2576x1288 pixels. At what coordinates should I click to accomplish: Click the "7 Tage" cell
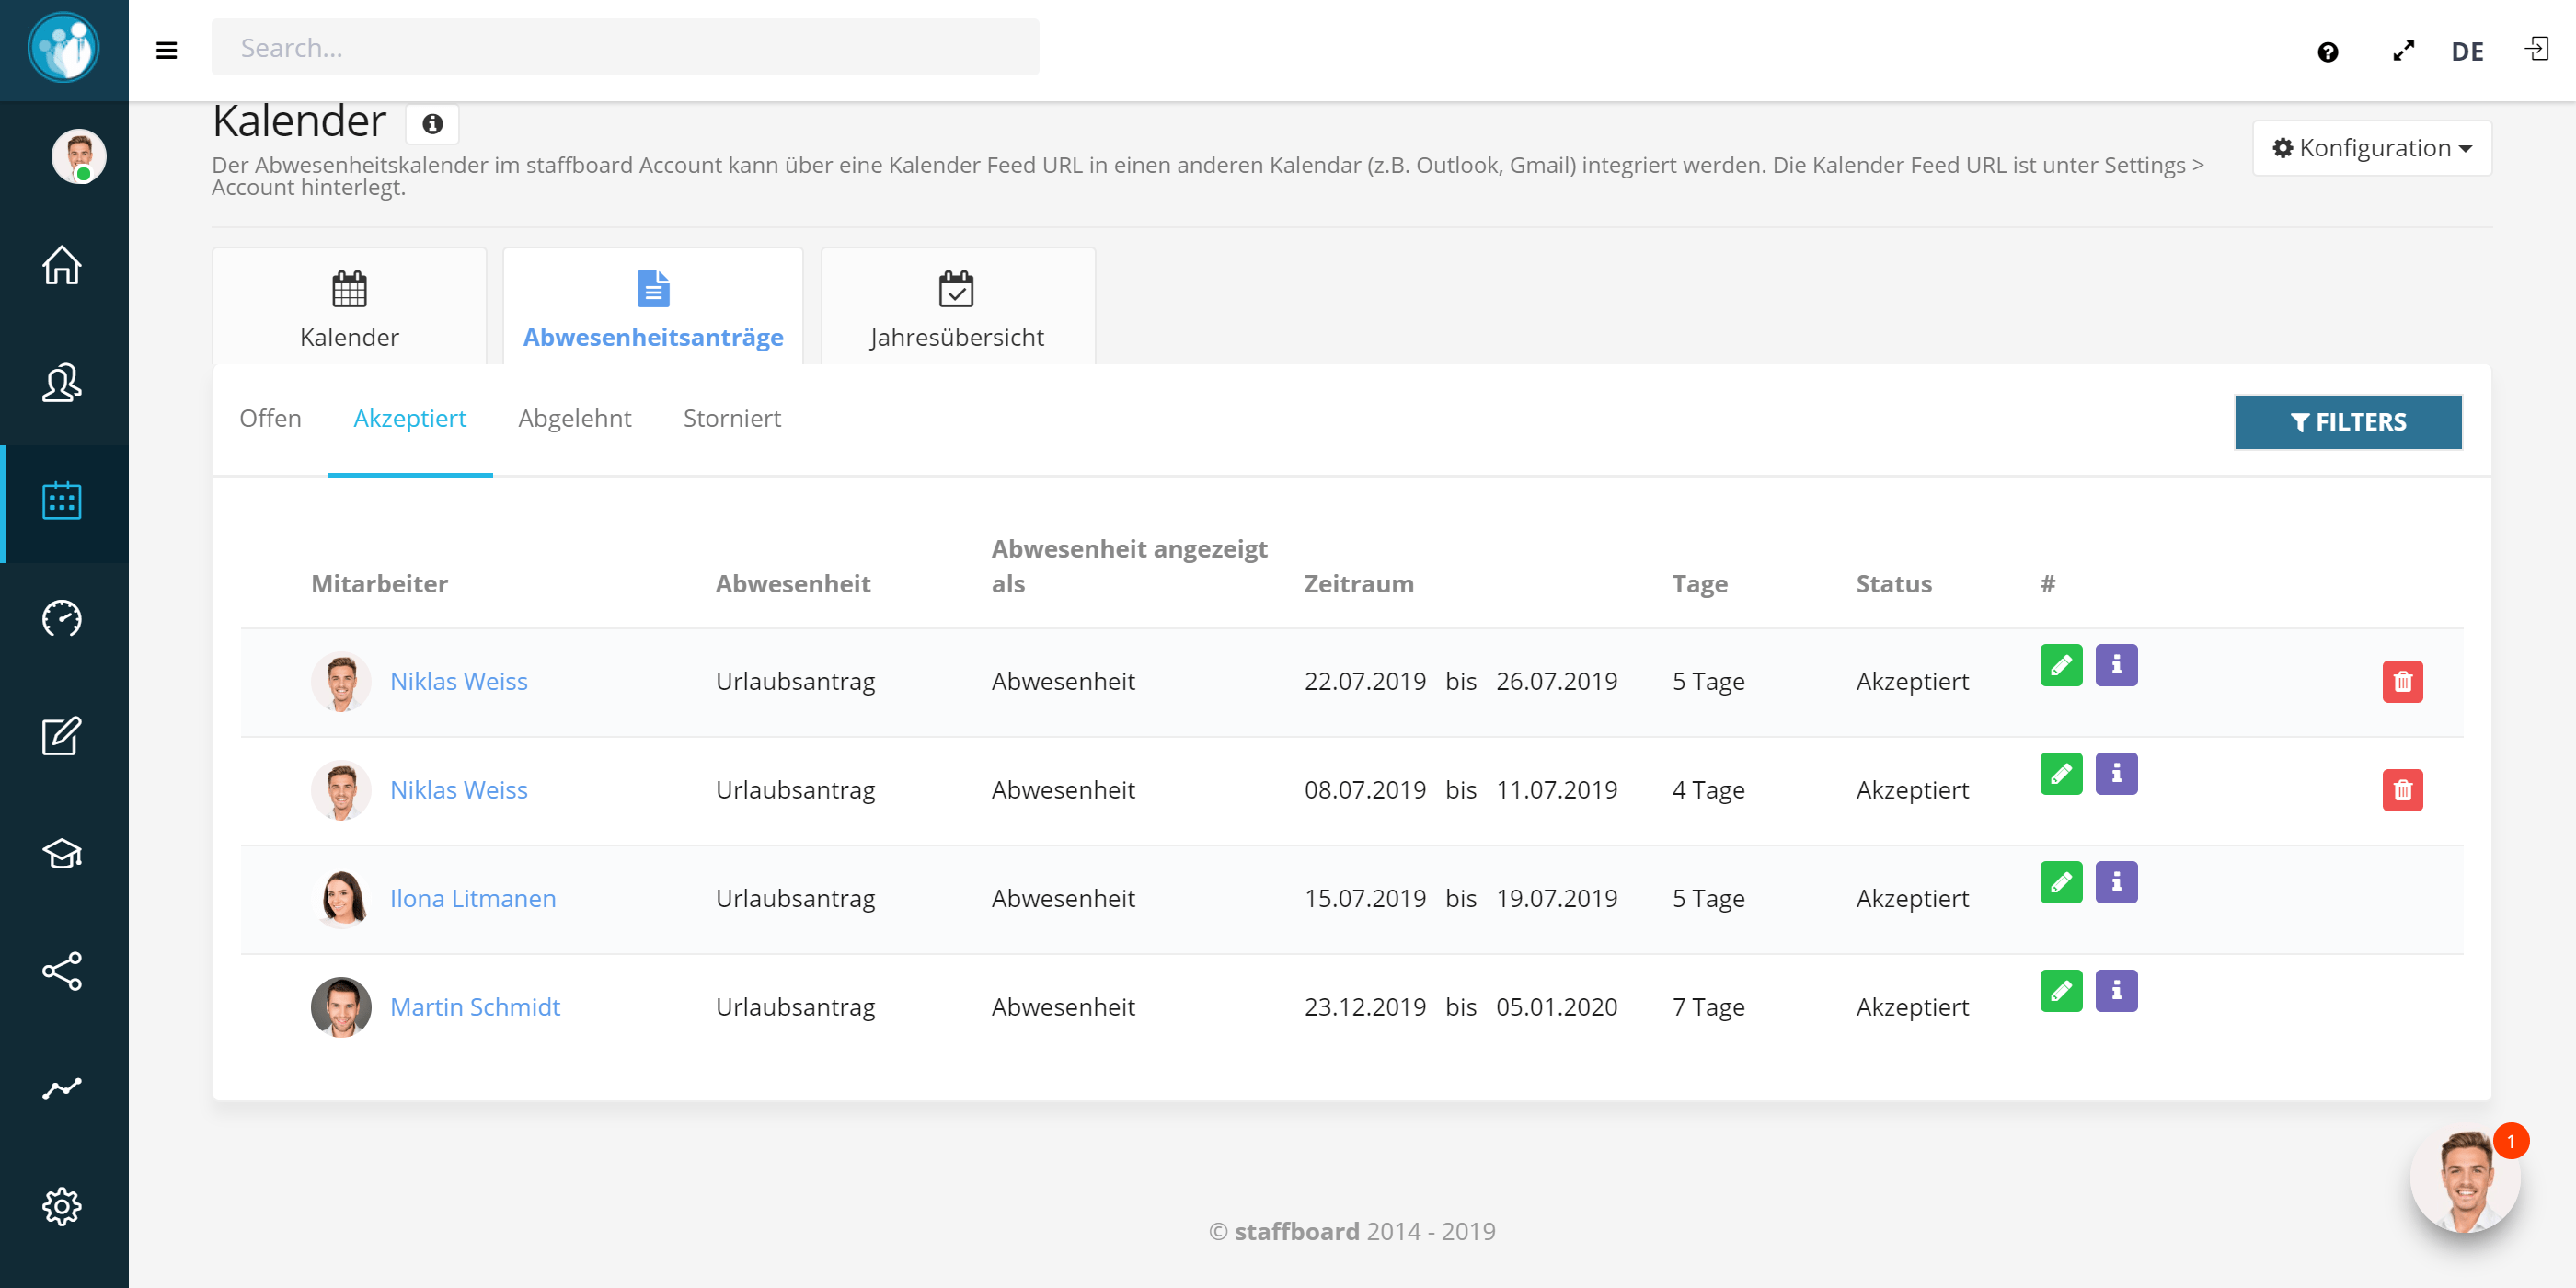[x=1708, y=1007]
